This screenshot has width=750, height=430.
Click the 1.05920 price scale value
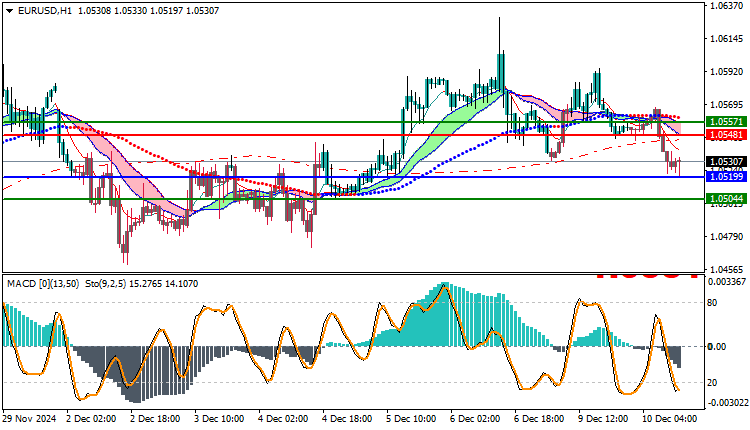coord(728,72)
